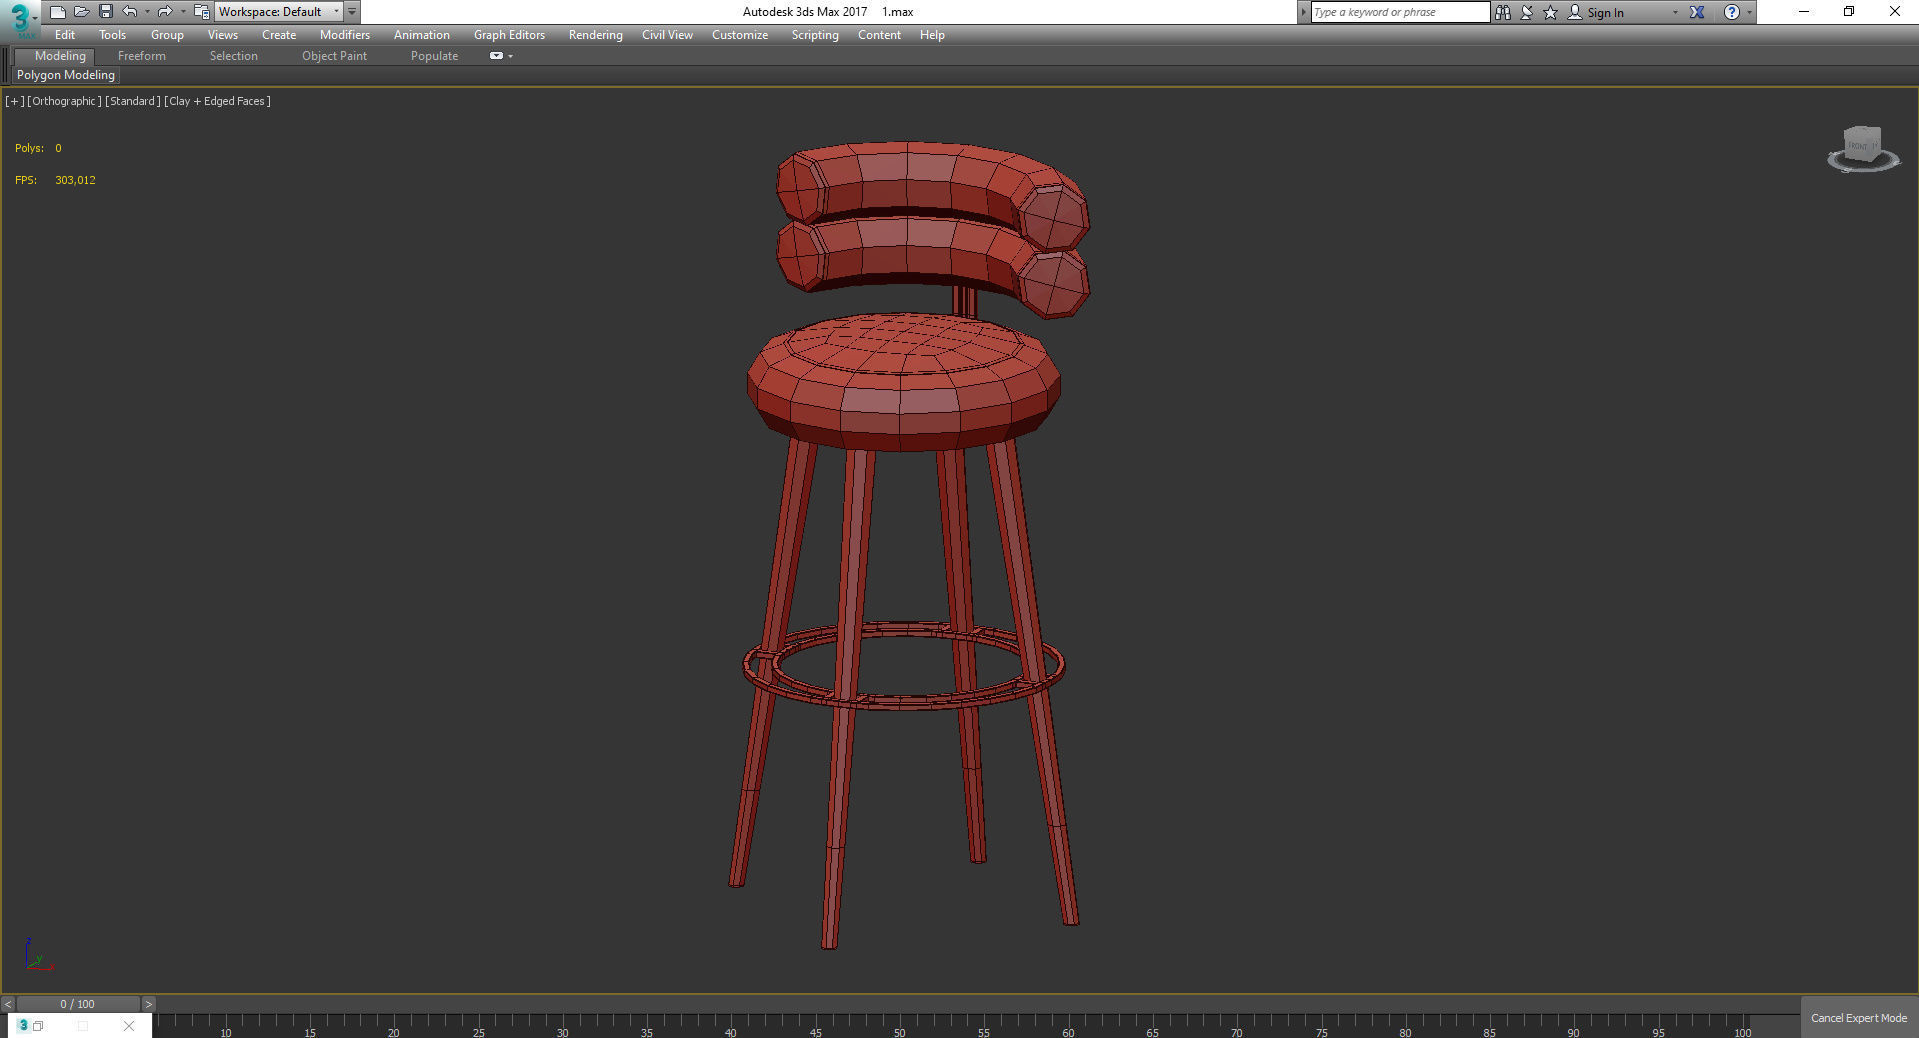Open a file with the folder icon

tap(81, 12)
